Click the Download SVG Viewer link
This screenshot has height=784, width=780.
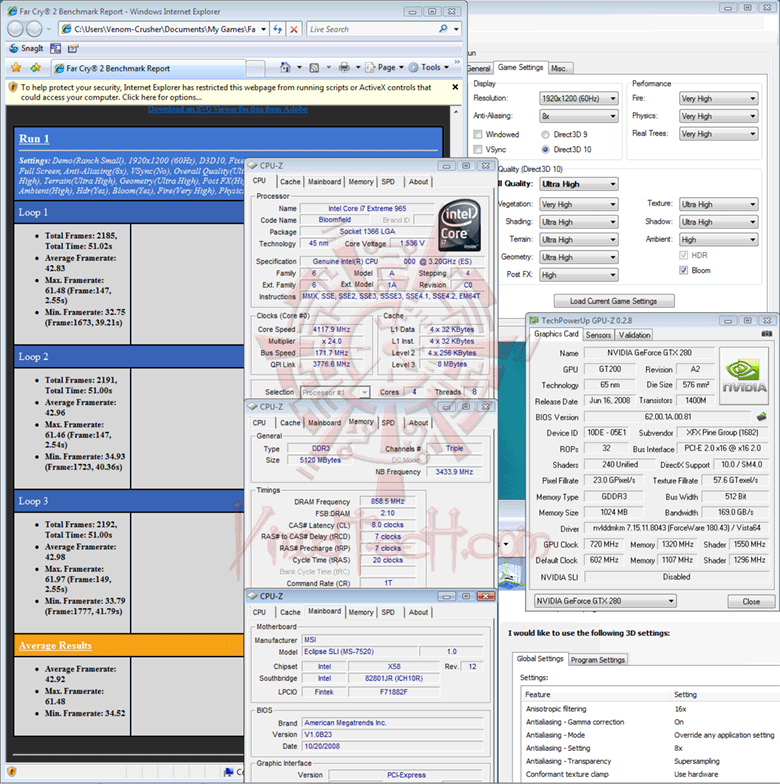point(228,108)
